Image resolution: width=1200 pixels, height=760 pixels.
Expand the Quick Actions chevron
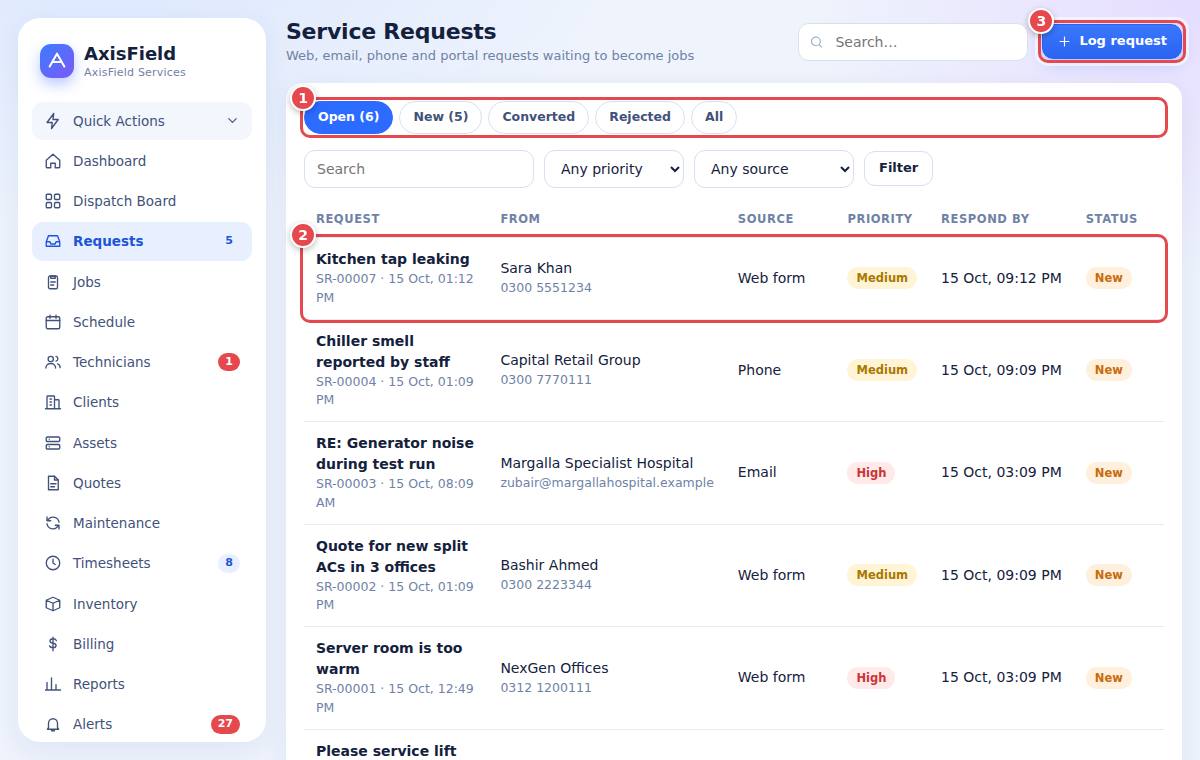point(232,121)
